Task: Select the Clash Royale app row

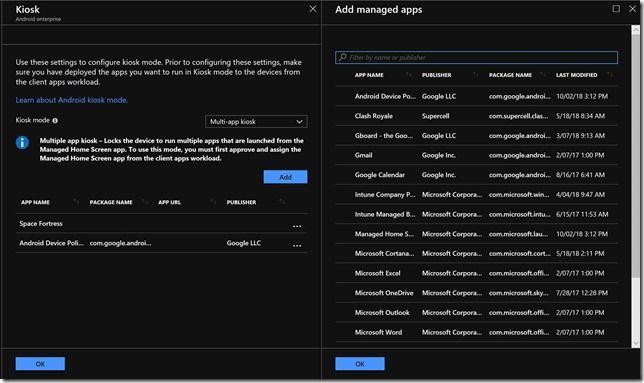Action: pos(476,116)
